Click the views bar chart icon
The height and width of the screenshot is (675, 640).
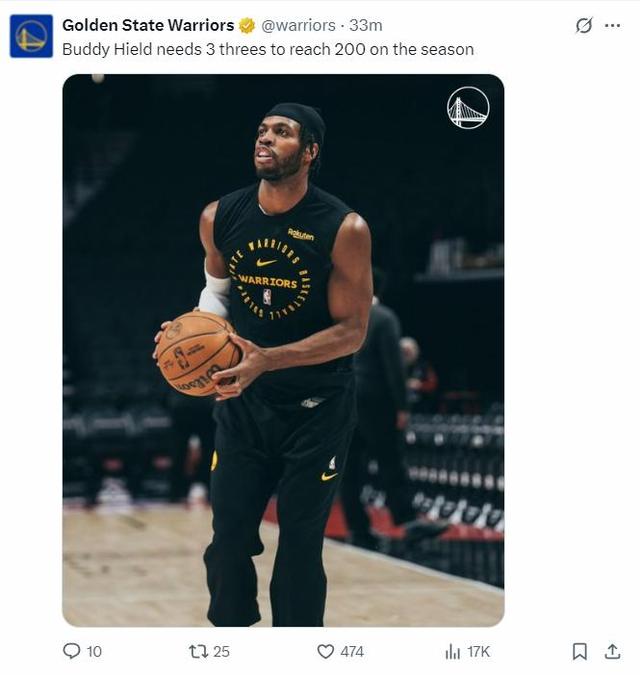452,651
